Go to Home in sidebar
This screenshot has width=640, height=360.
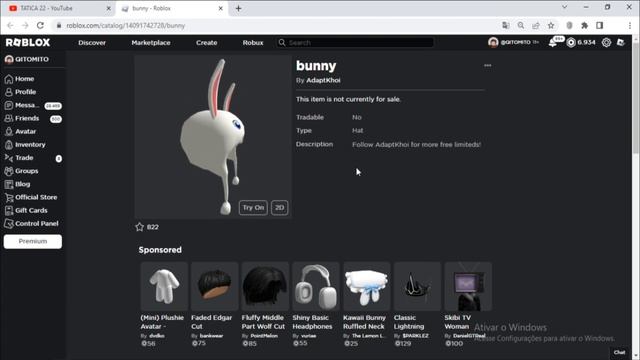click(x=24, y=79)
